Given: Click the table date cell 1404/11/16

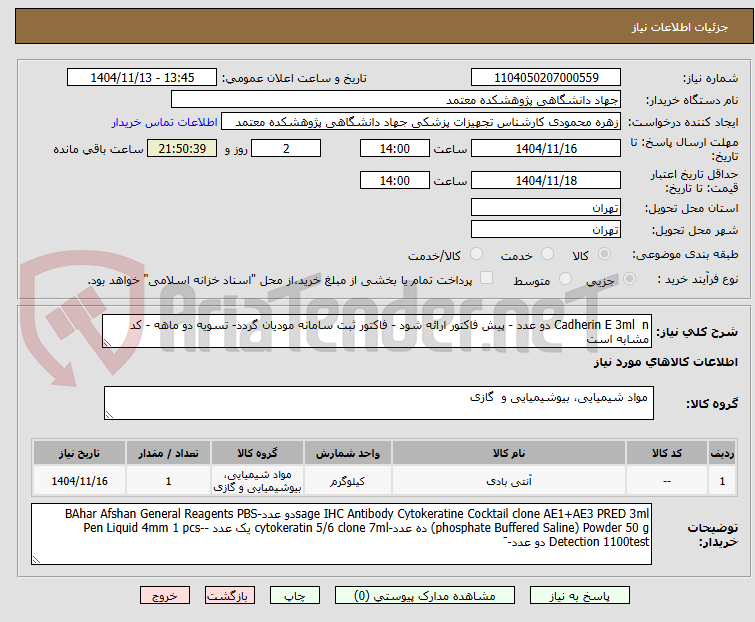Looking at the screenshot, I should pos(79,481).
